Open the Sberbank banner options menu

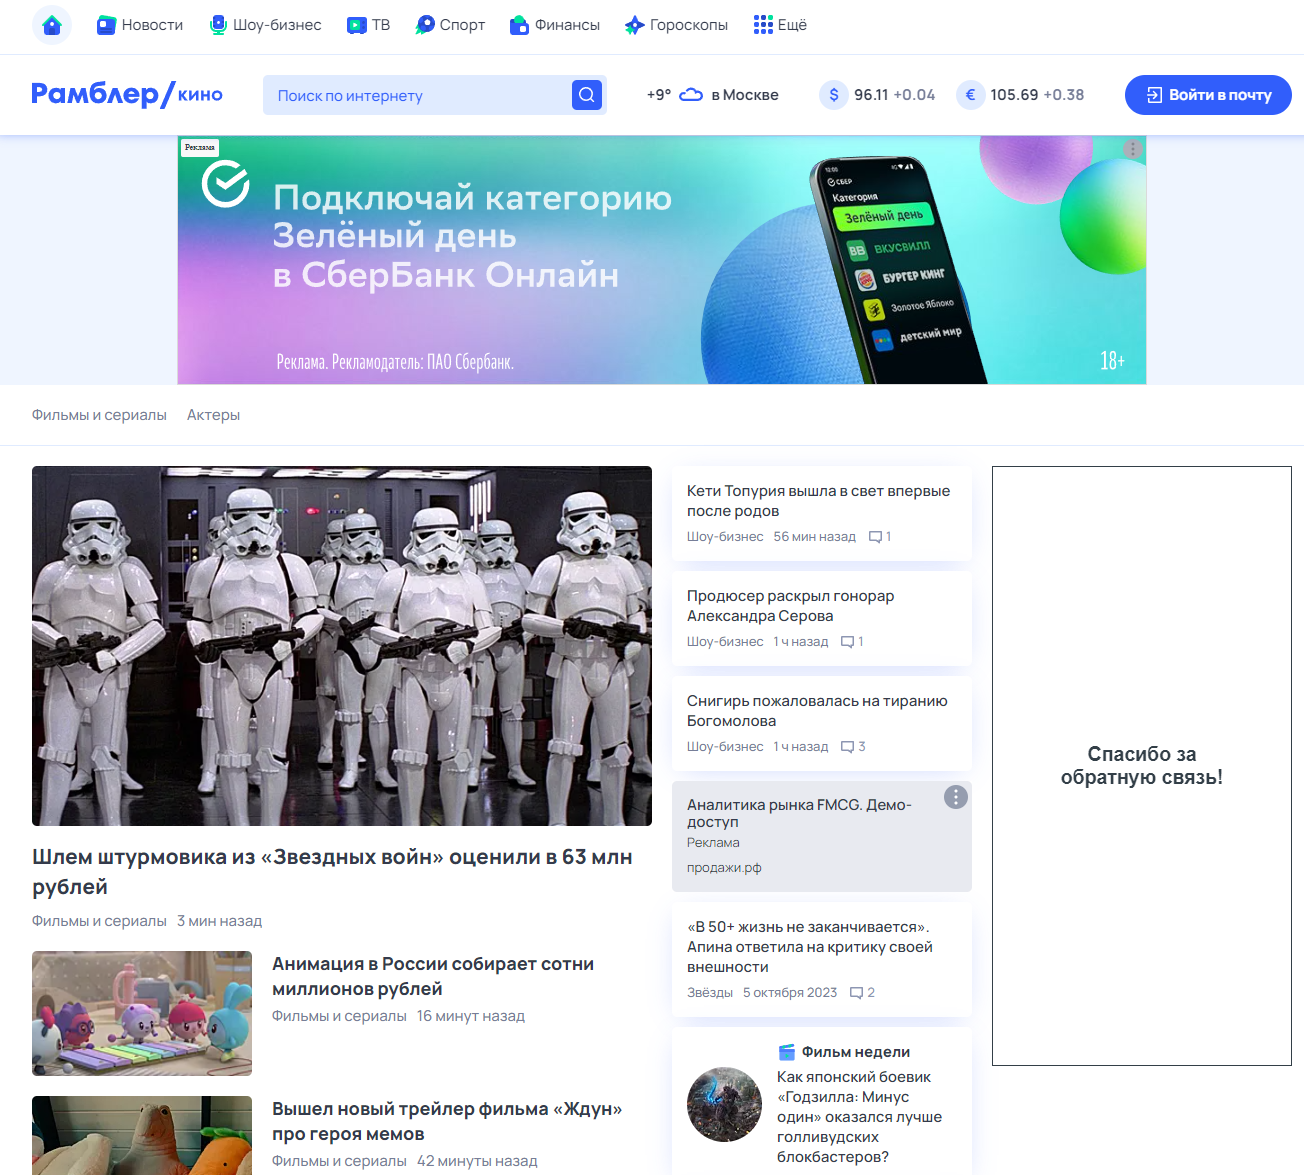coord(1132,149)
